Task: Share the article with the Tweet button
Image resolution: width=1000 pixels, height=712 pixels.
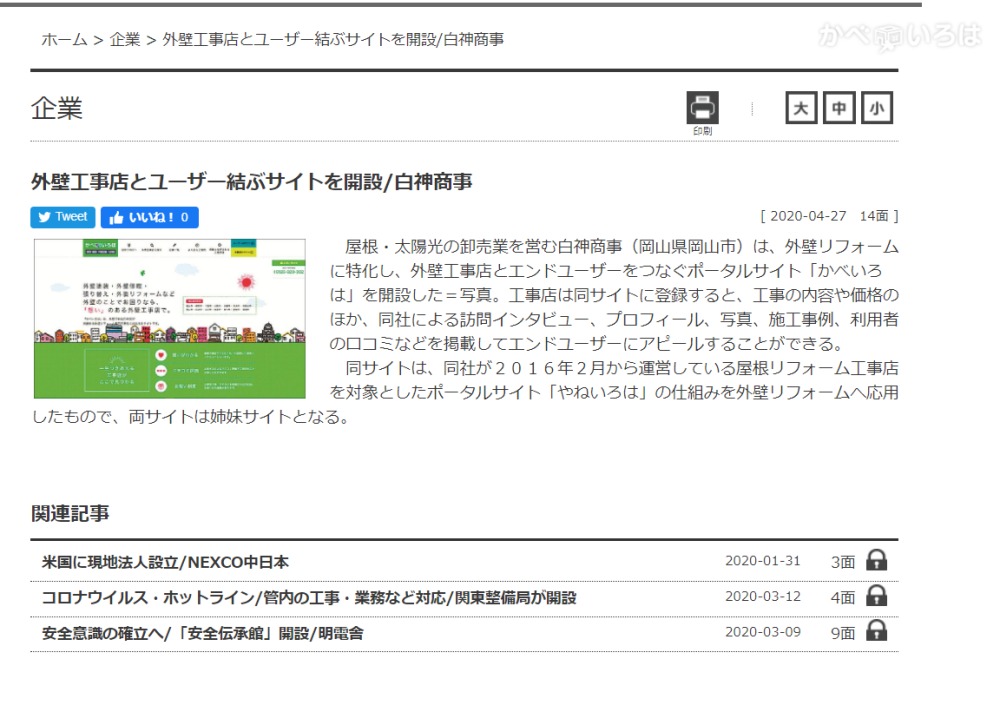Action: pyautogui.click(x=63, y=217)
